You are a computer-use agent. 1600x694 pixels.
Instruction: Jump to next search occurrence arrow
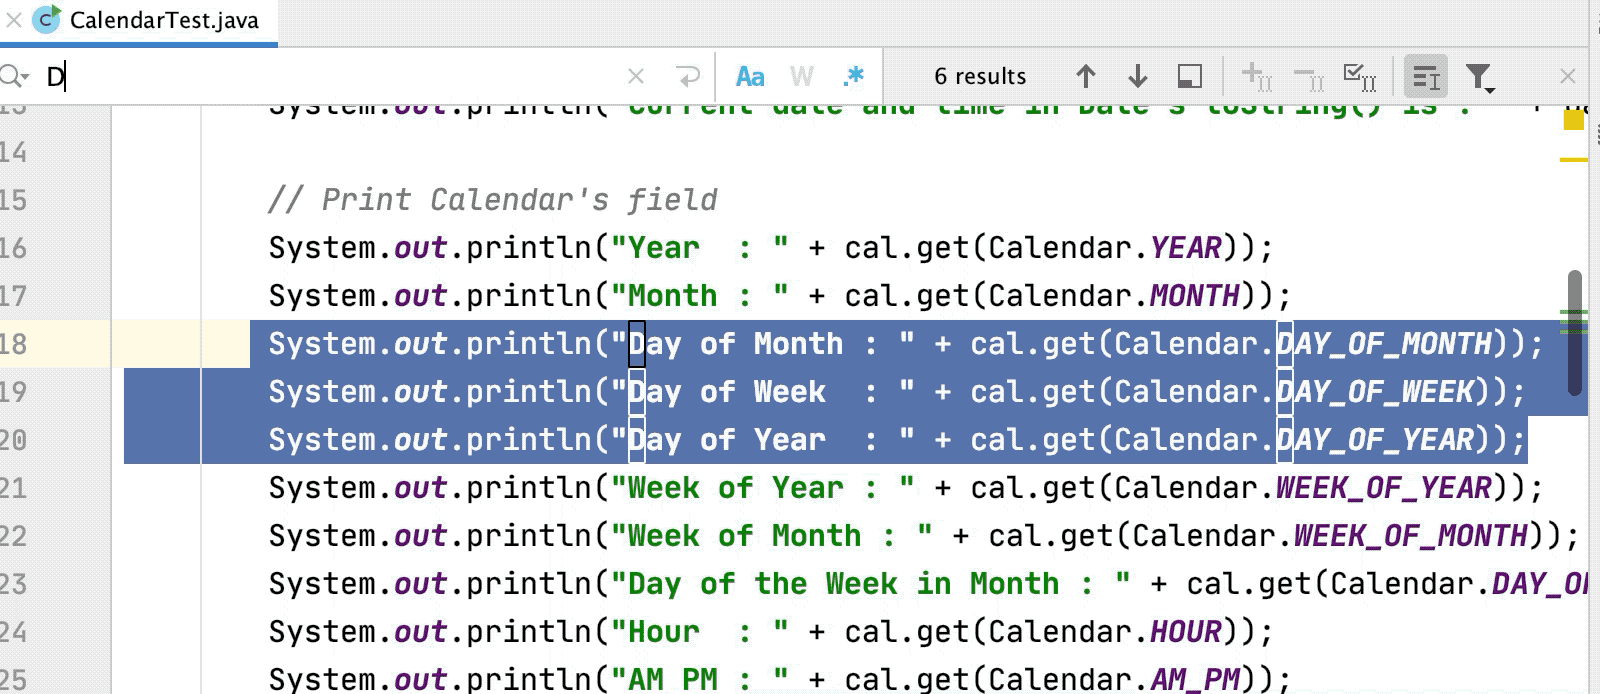pos(1137,76)
